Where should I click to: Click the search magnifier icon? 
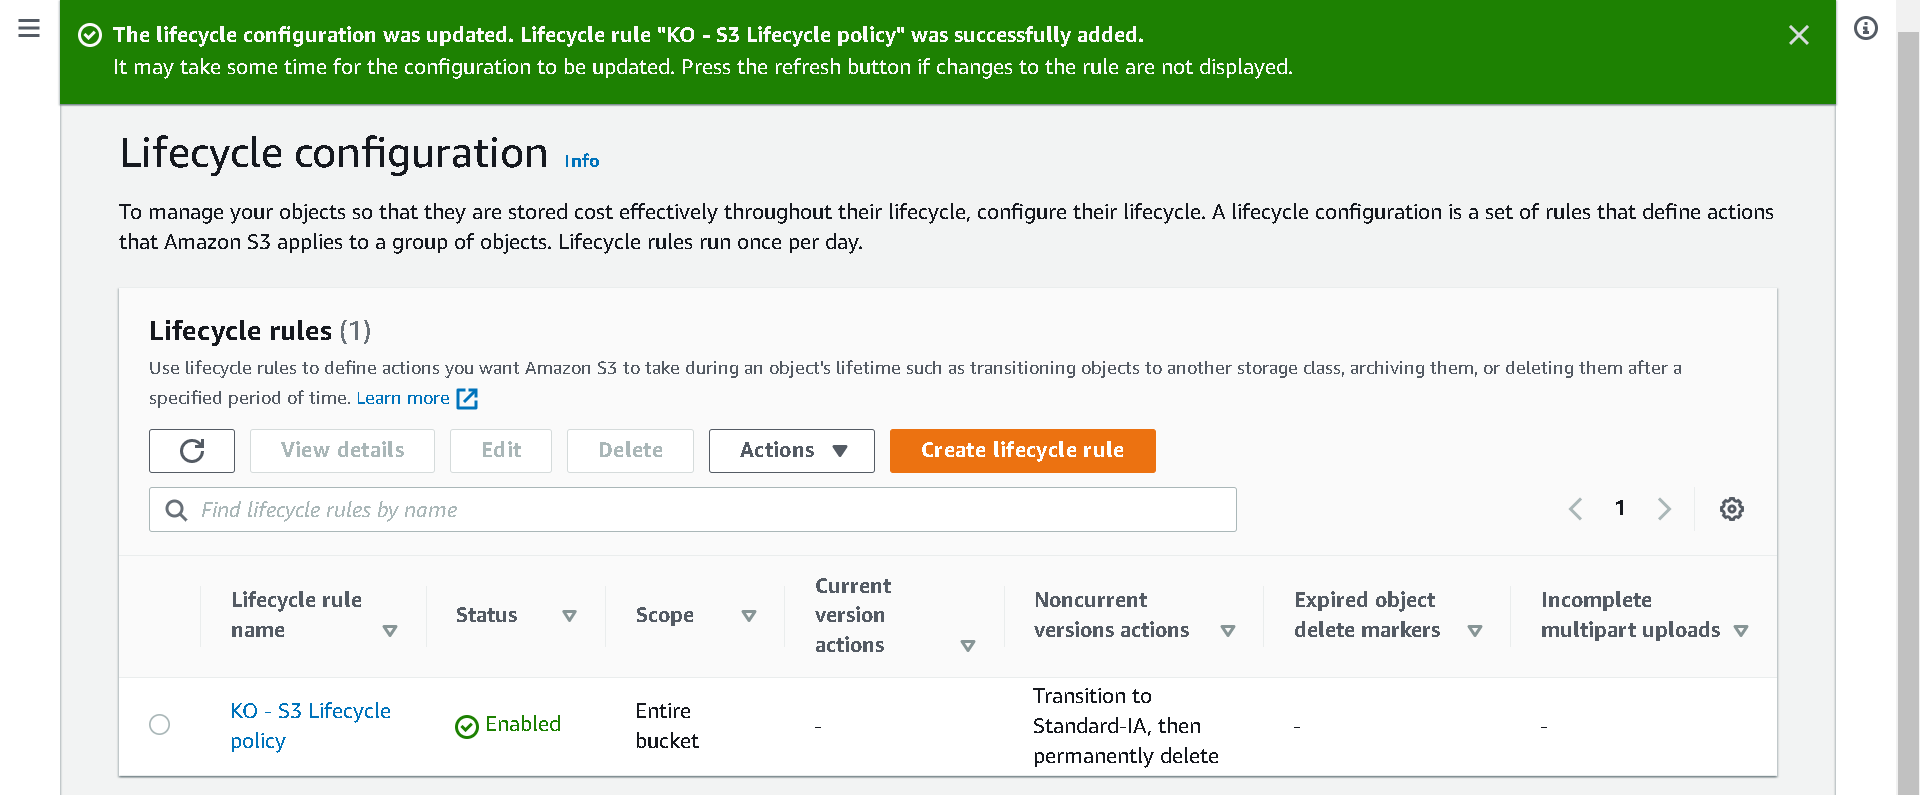click(x=176, y=510)
